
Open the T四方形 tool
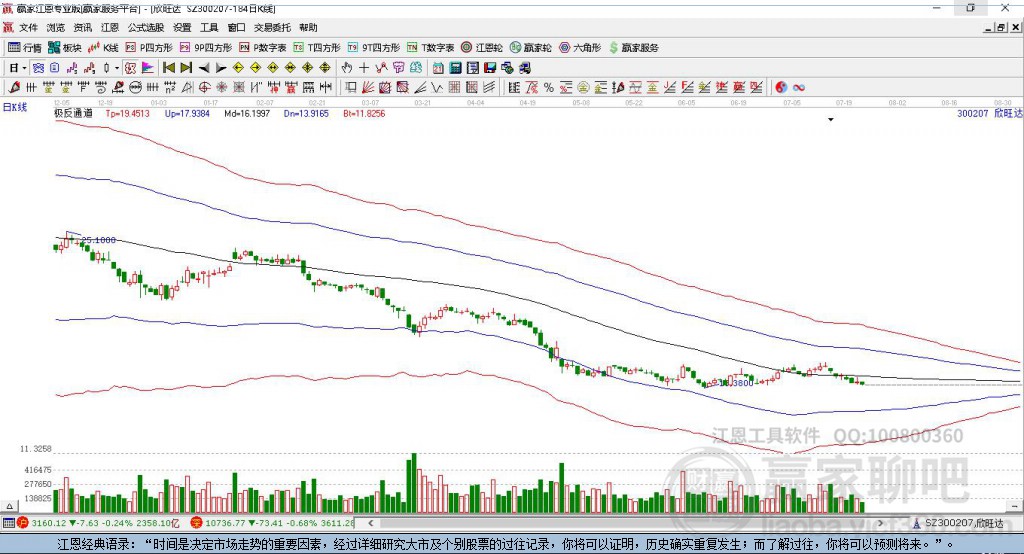tap(317, 48)
